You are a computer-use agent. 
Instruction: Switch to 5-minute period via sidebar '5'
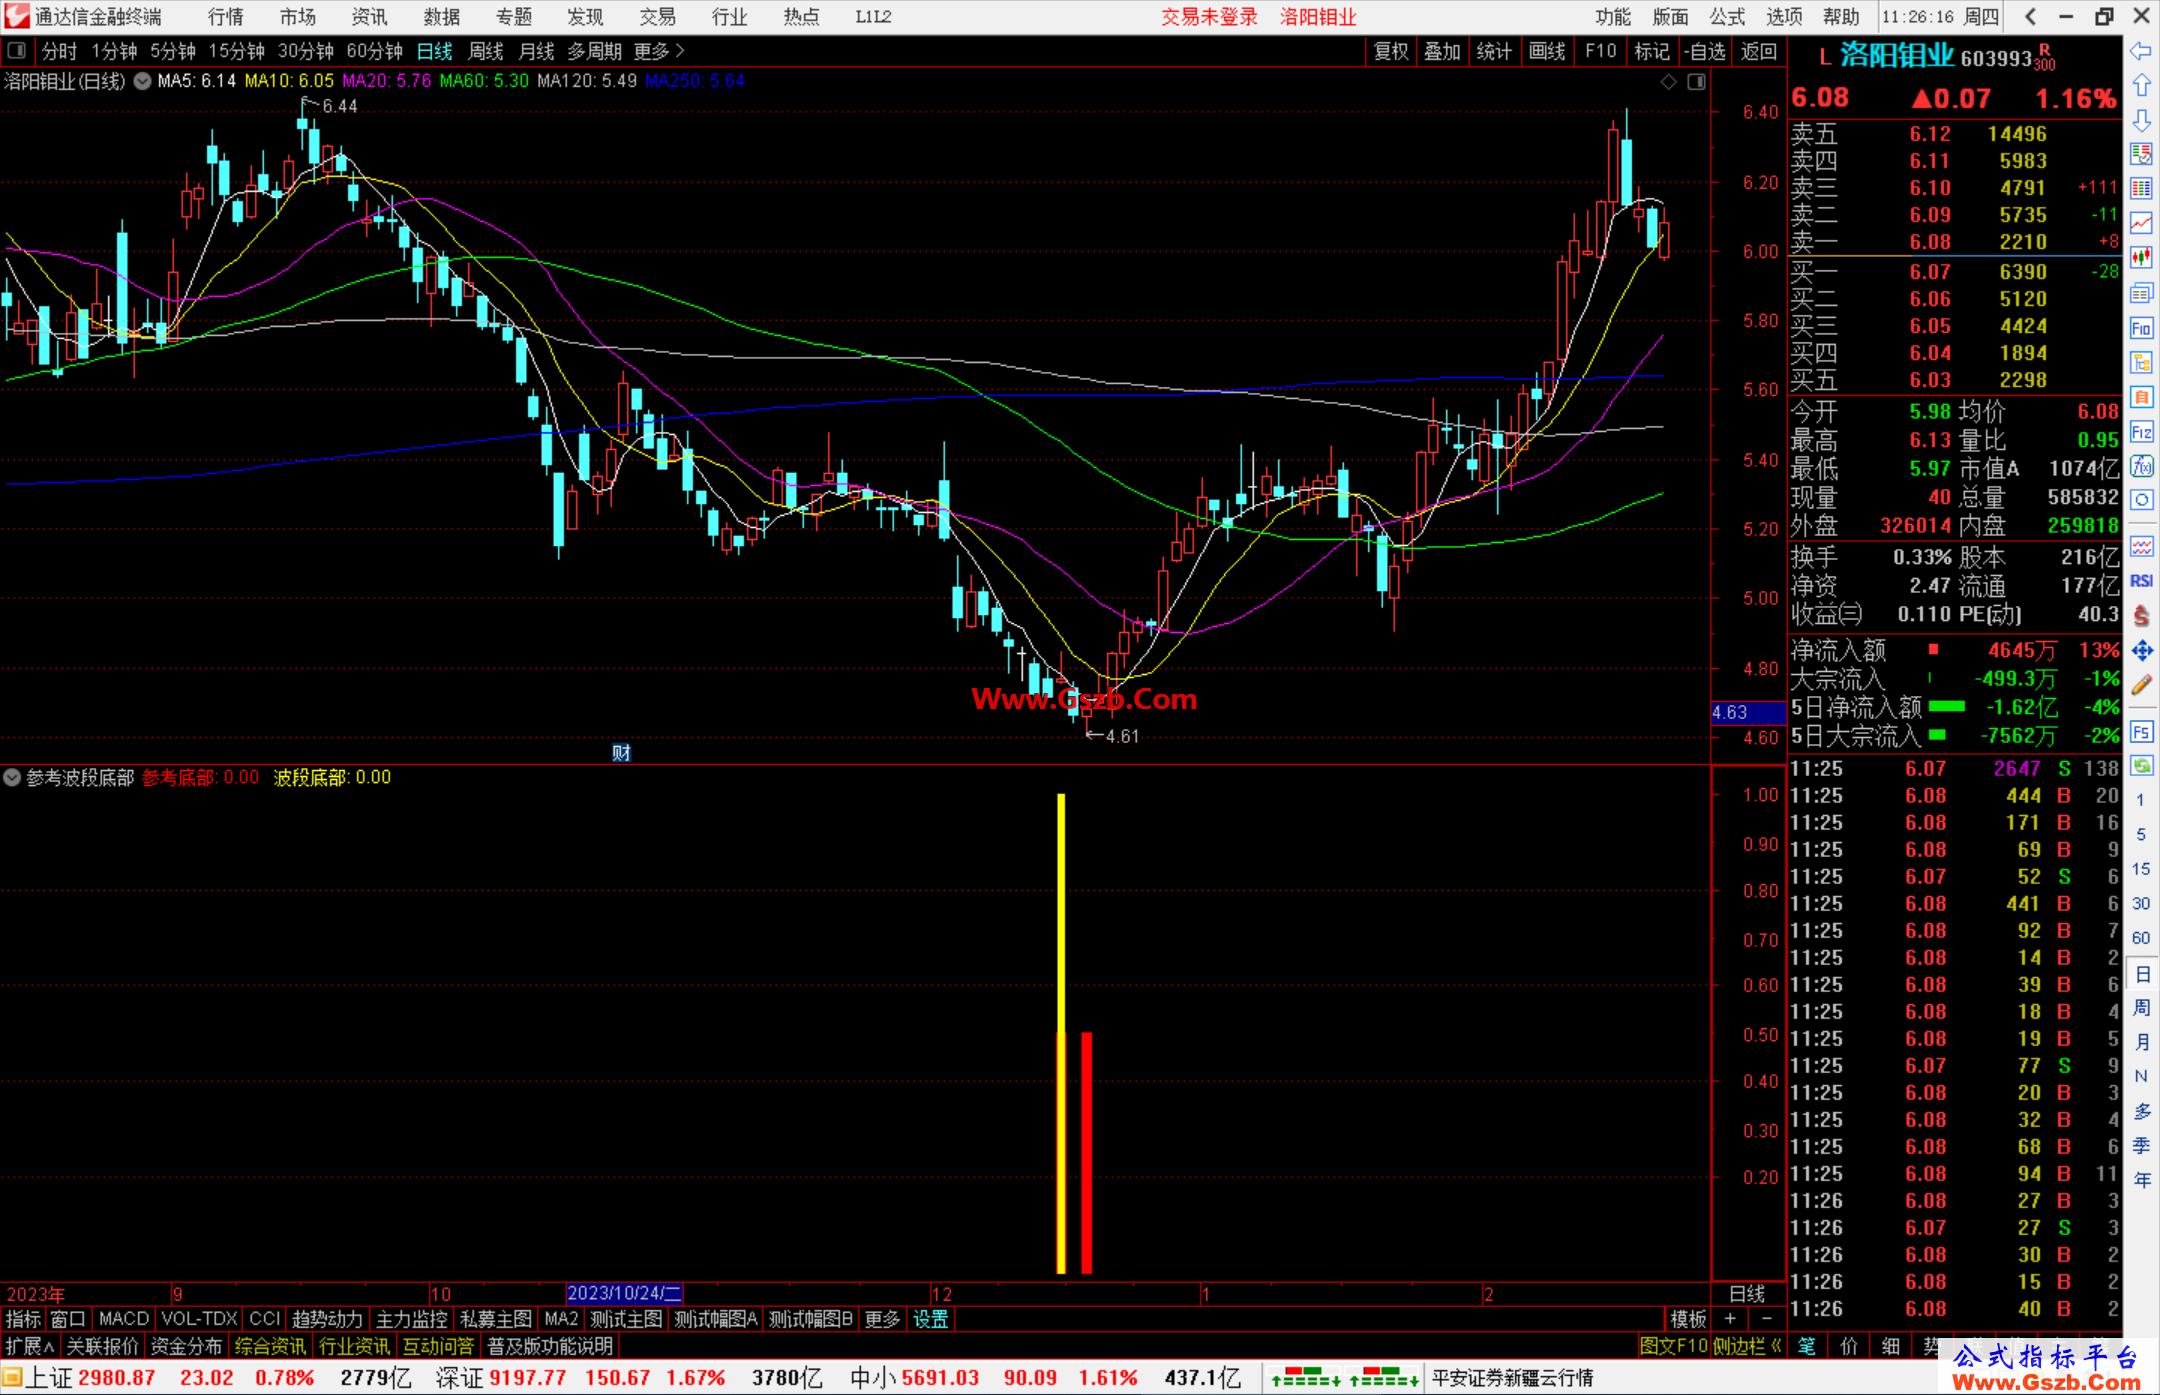2140,834
